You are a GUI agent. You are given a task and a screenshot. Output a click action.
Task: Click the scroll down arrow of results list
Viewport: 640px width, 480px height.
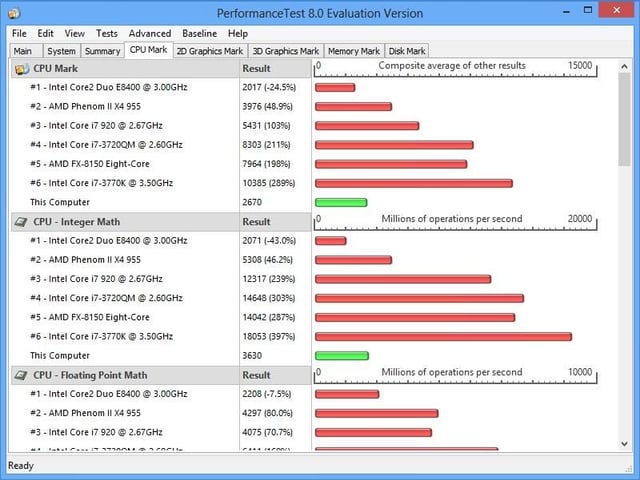624,444
